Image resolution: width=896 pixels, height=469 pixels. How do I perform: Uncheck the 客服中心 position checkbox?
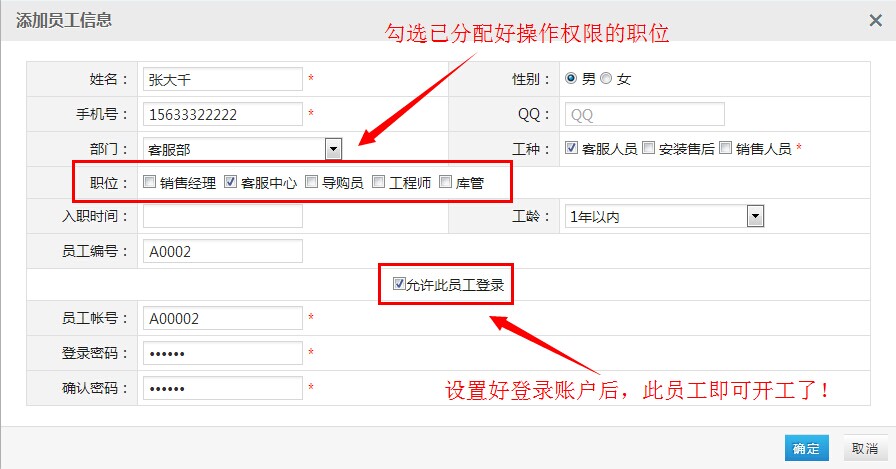[x=230, y=182]
